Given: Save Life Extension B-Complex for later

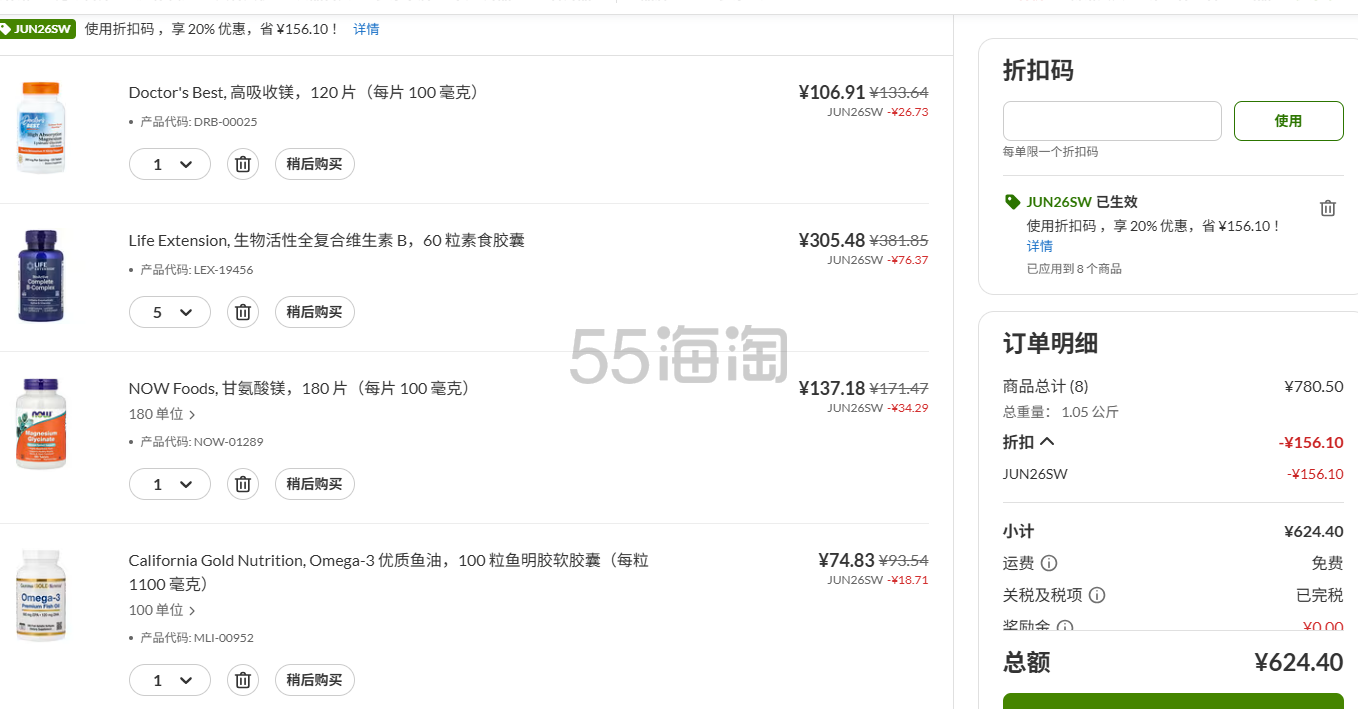Looking at the screenshot, I should click(x=315, y=312).
